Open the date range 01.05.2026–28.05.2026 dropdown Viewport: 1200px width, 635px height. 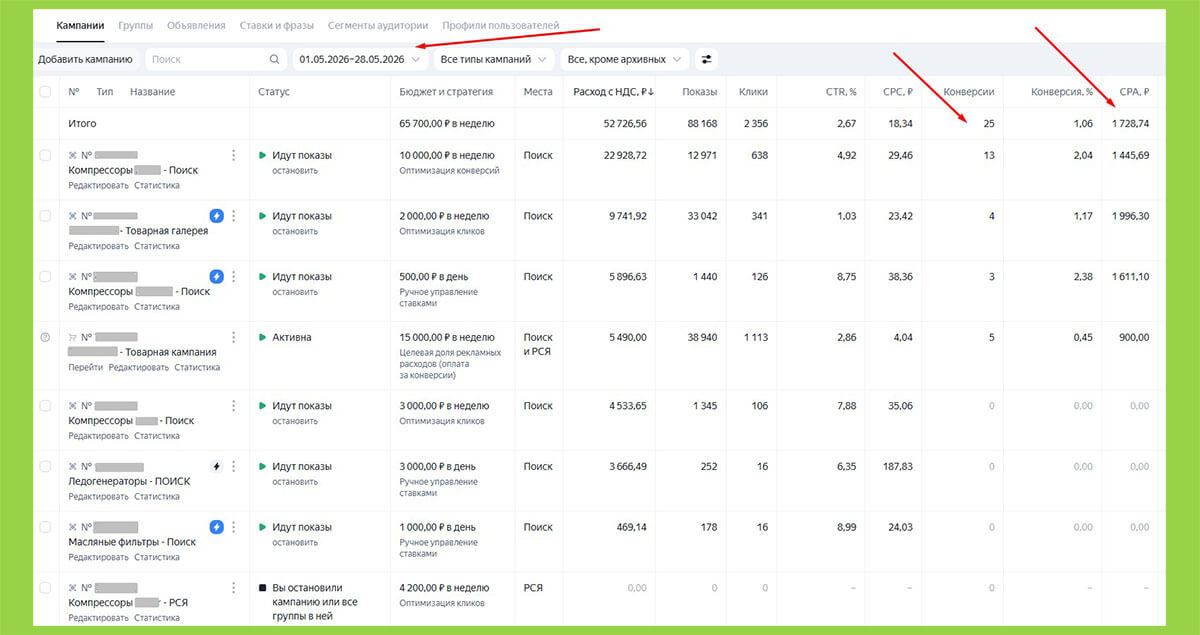point(359,60)
